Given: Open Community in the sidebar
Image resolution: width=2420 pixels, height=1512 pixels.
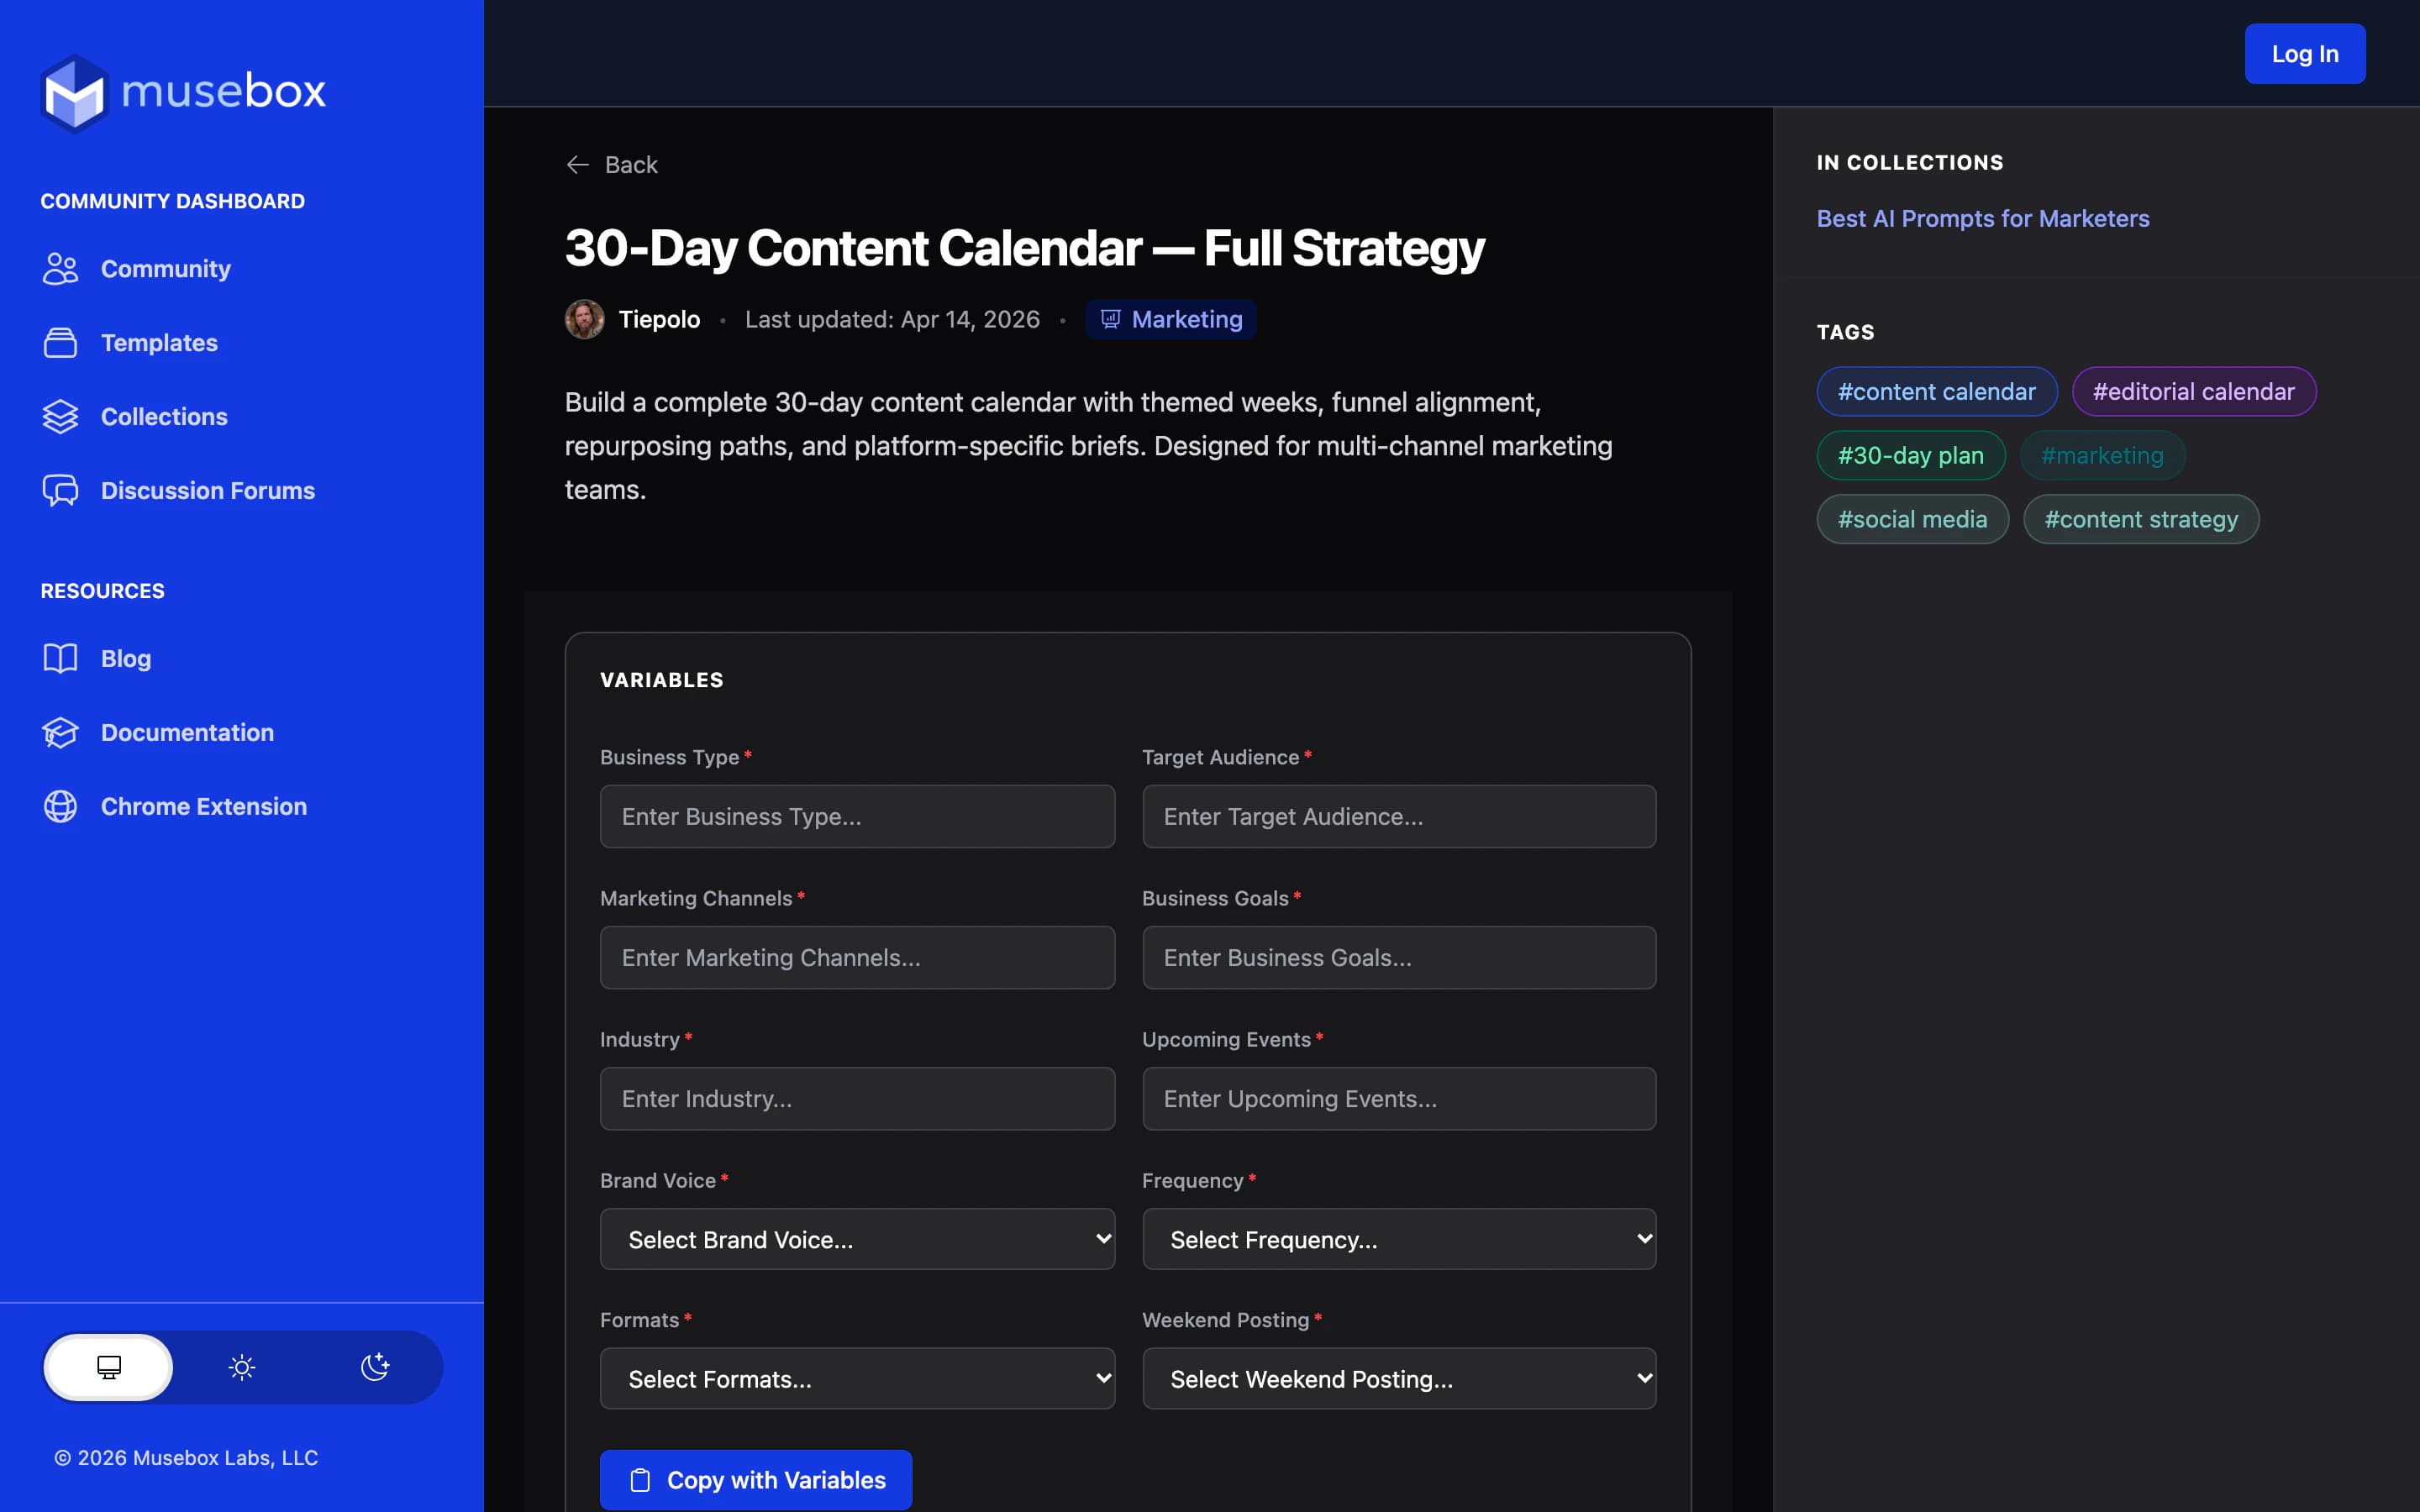Looking at the screenshot, I should click(x=166, y=269).
